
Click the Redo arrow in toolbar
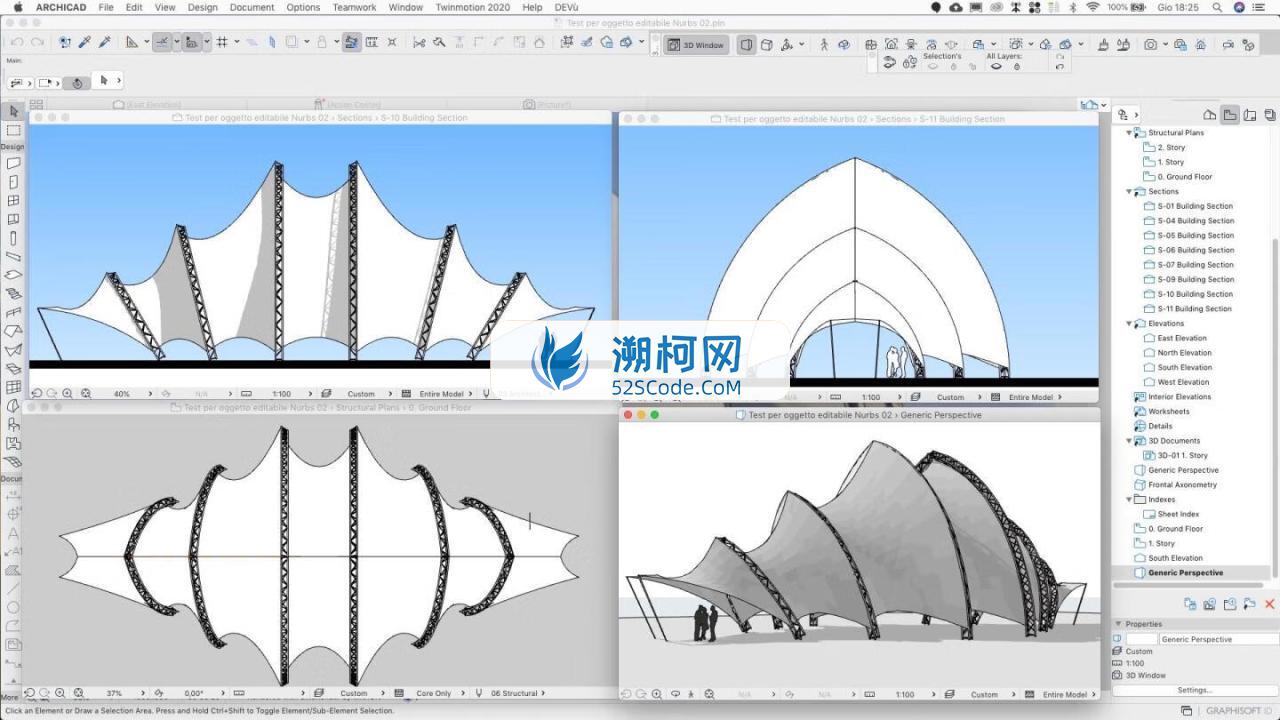(x=38, y=43)
